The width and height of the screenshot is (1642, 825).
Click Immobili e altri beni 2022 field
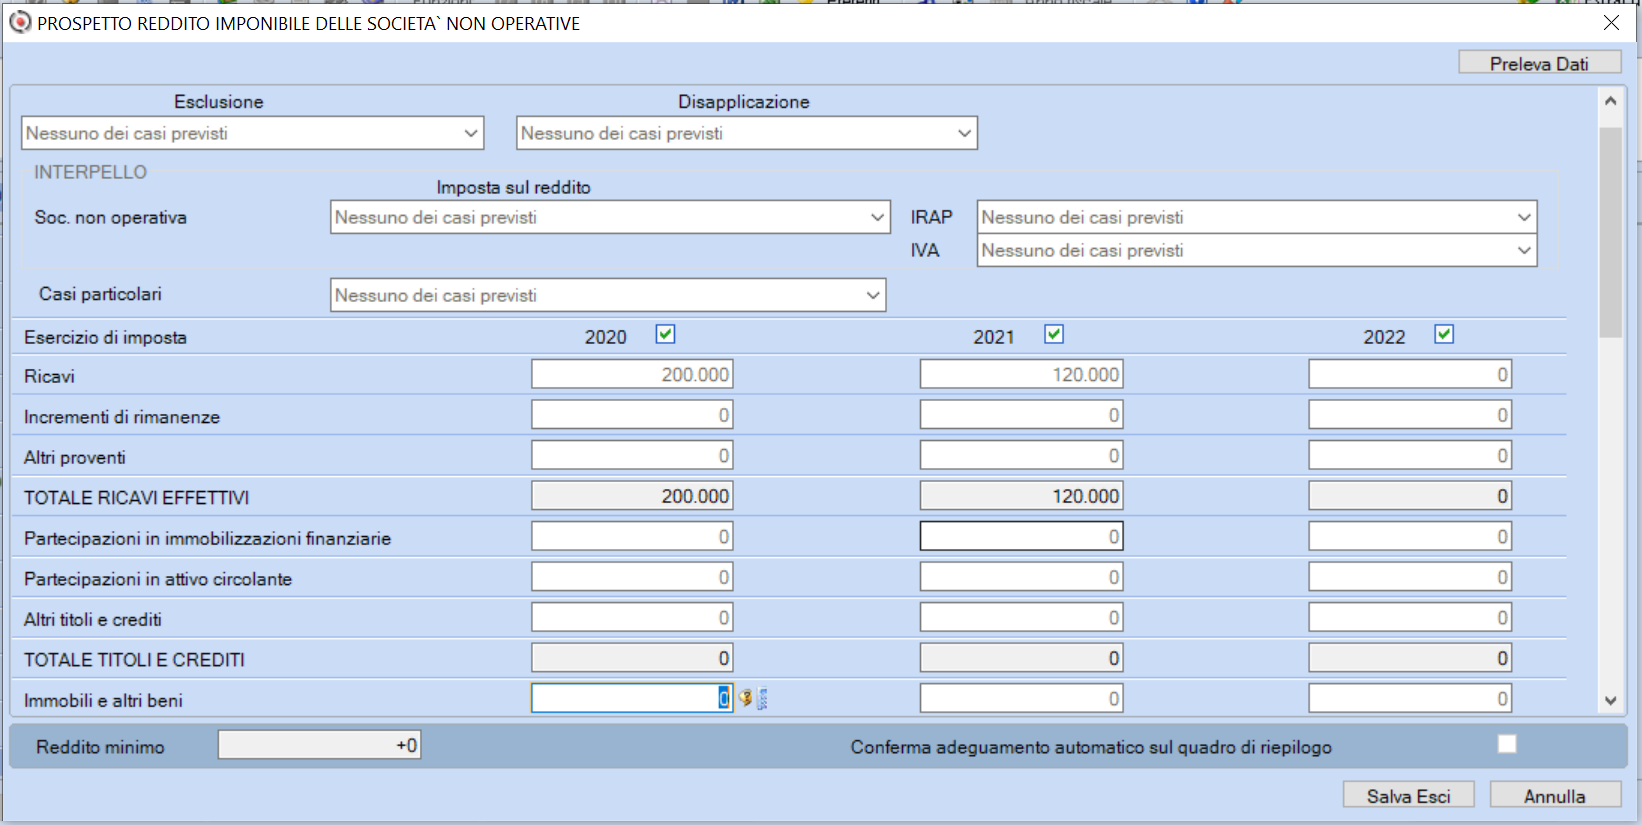coord(1410,698)
